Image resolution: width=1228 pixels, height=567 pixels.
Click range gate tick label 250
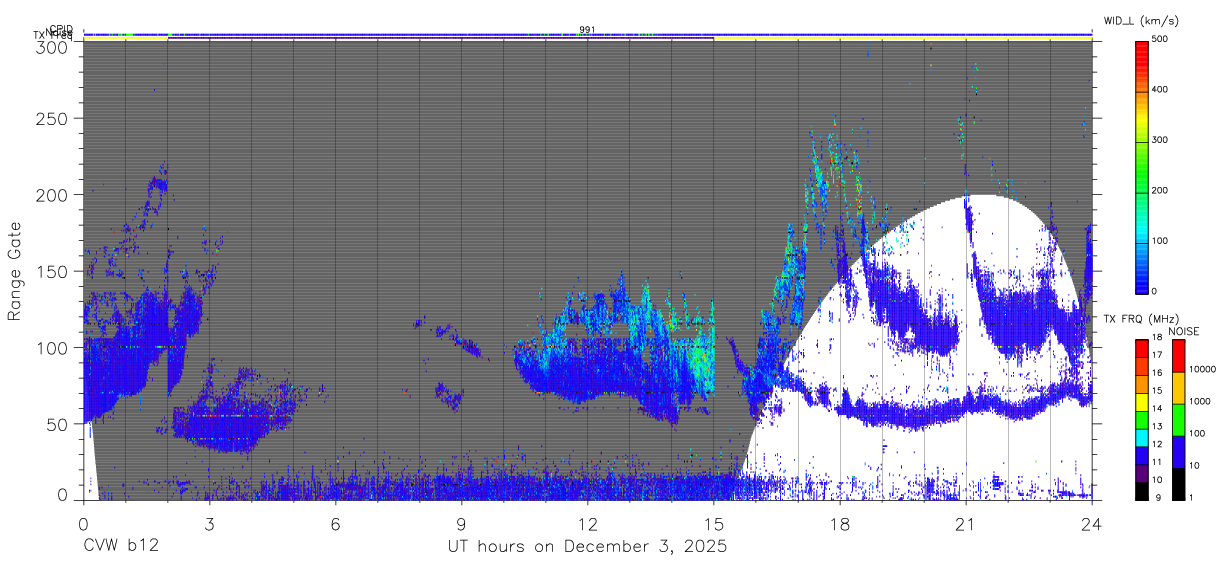click(53, 118)
